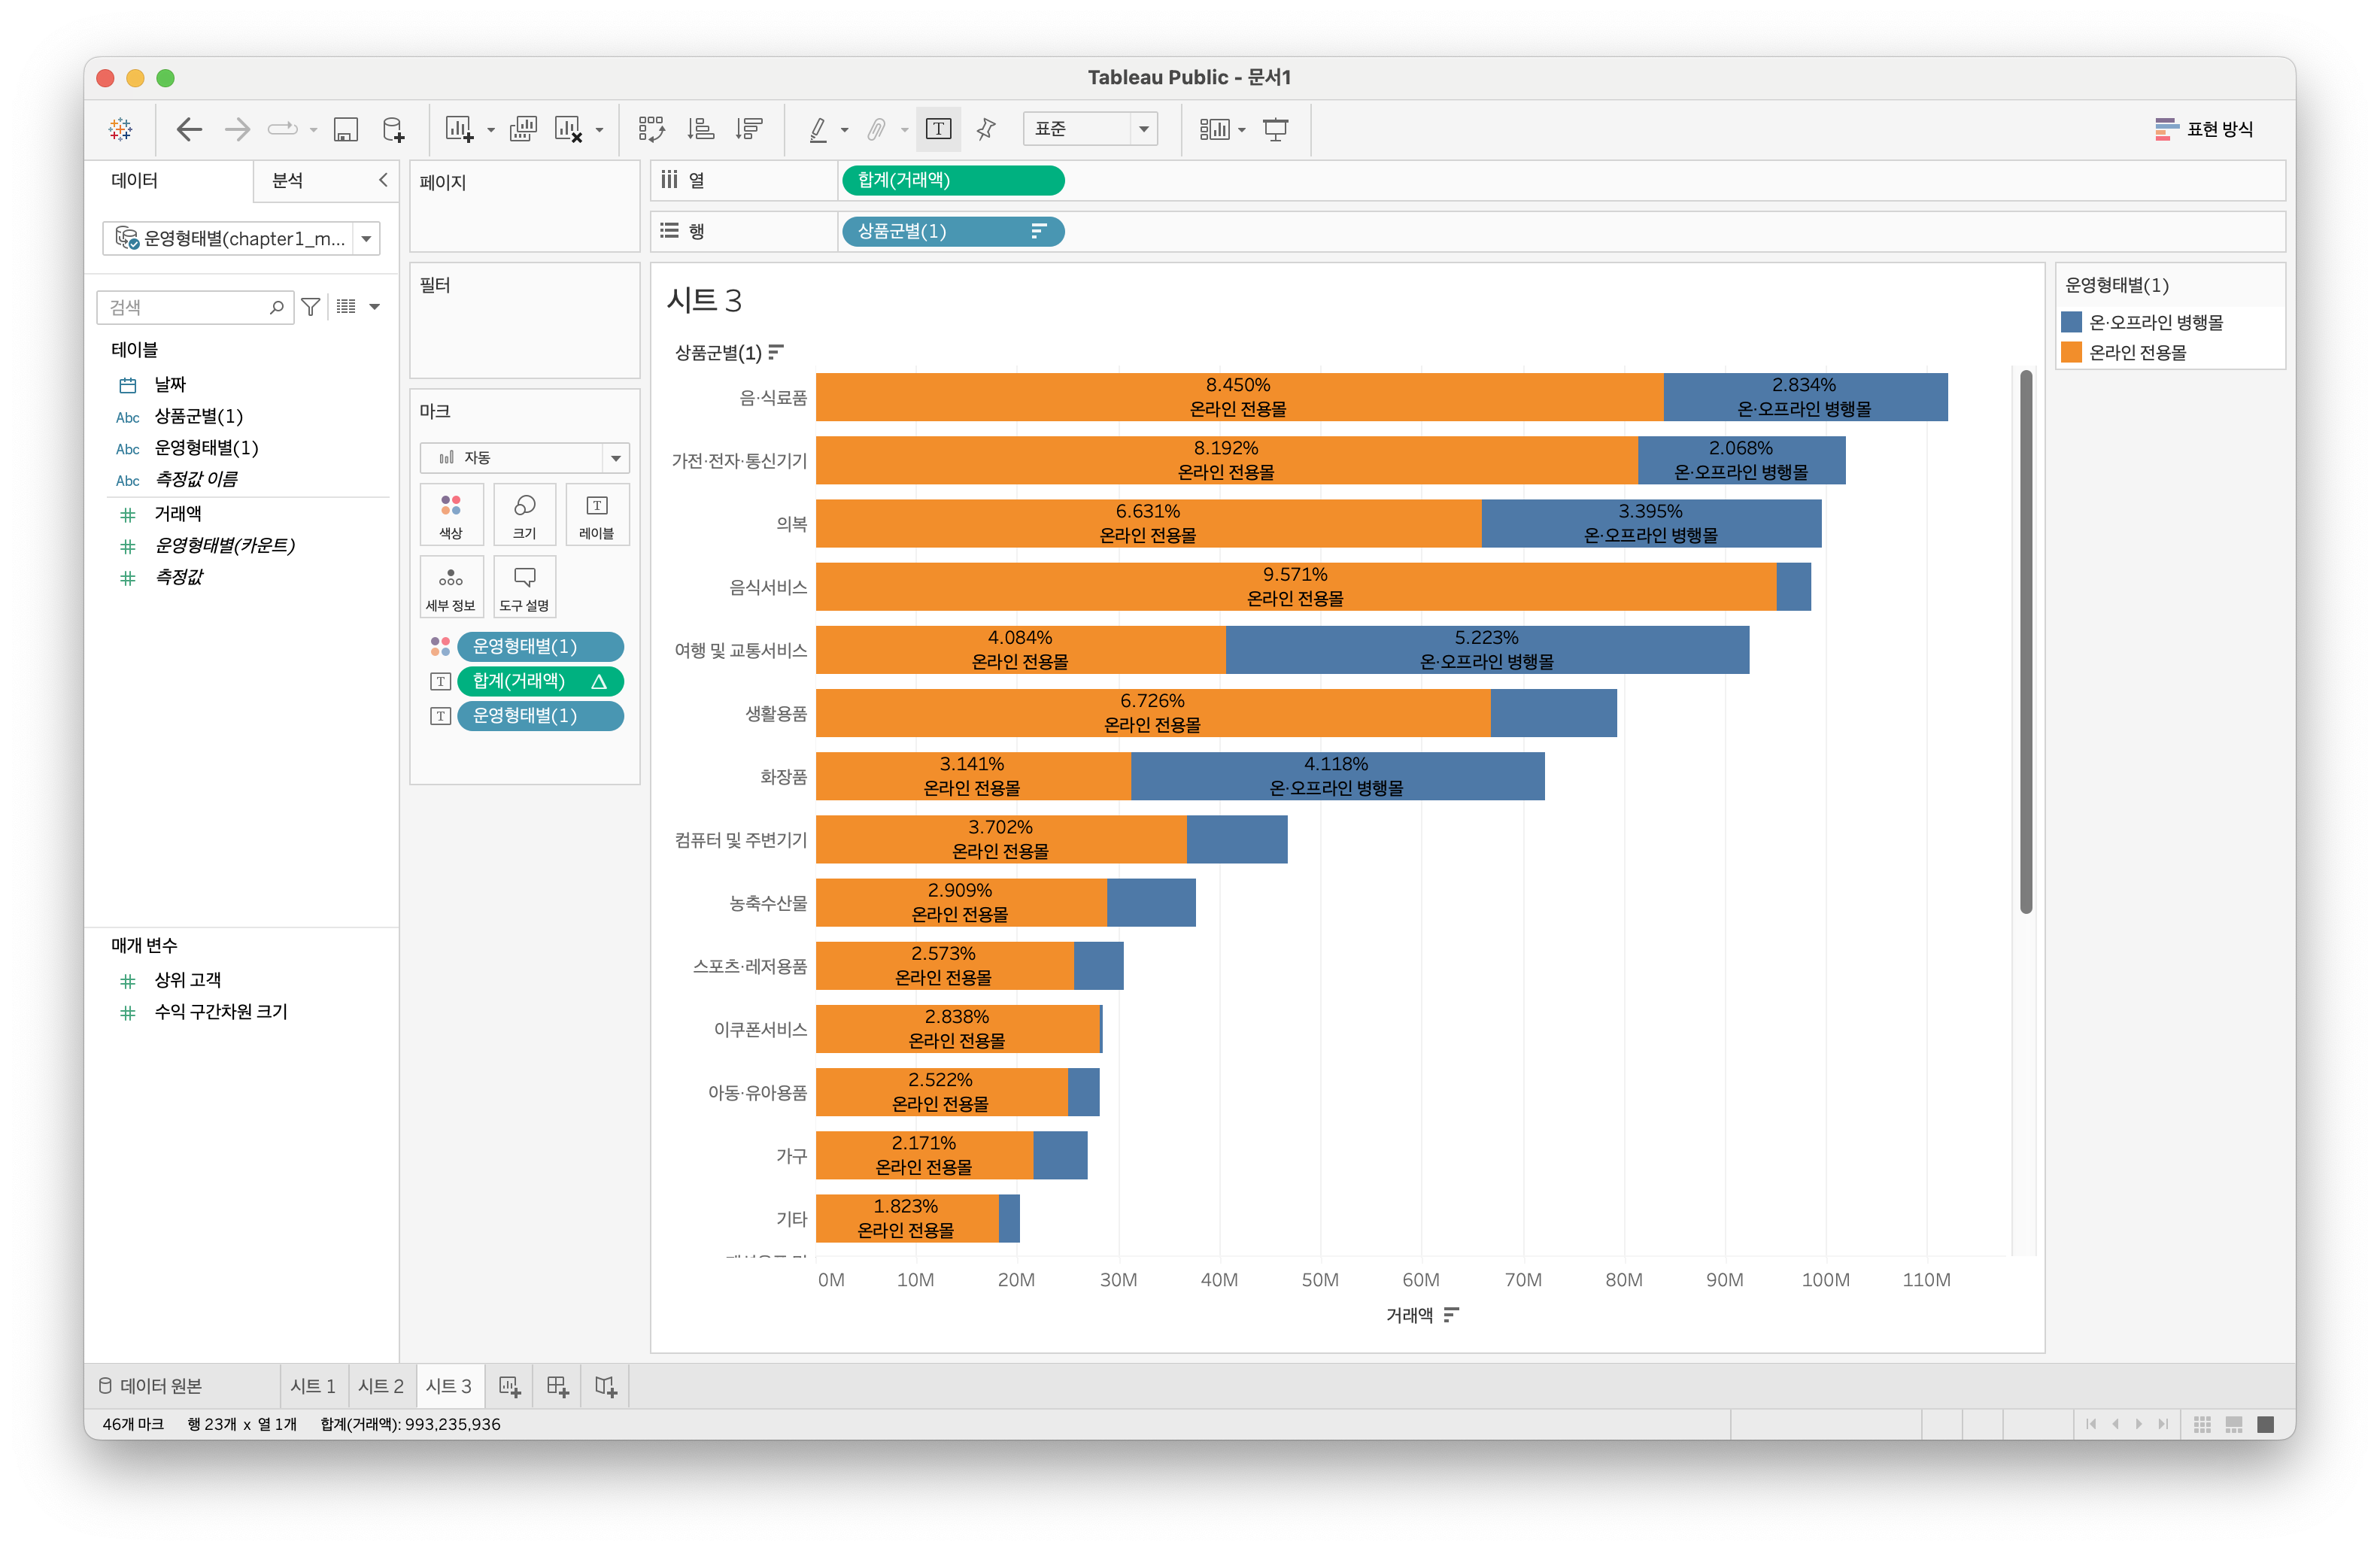The height and width of the screenshot is (1551, 2380).
Task: Click the orange 온라인 전용몰 legend swatch
Action: pos(2071,352)
